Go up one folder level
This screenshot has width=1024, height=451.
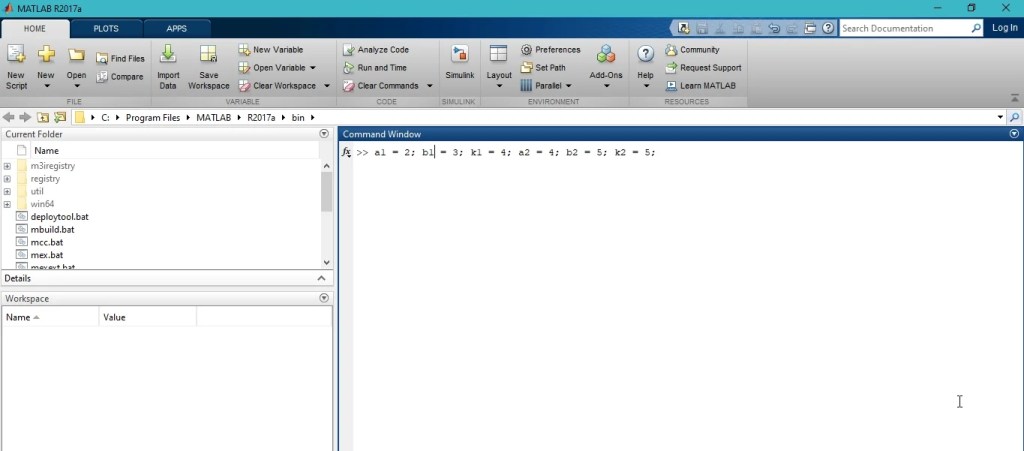coord(42,117)
